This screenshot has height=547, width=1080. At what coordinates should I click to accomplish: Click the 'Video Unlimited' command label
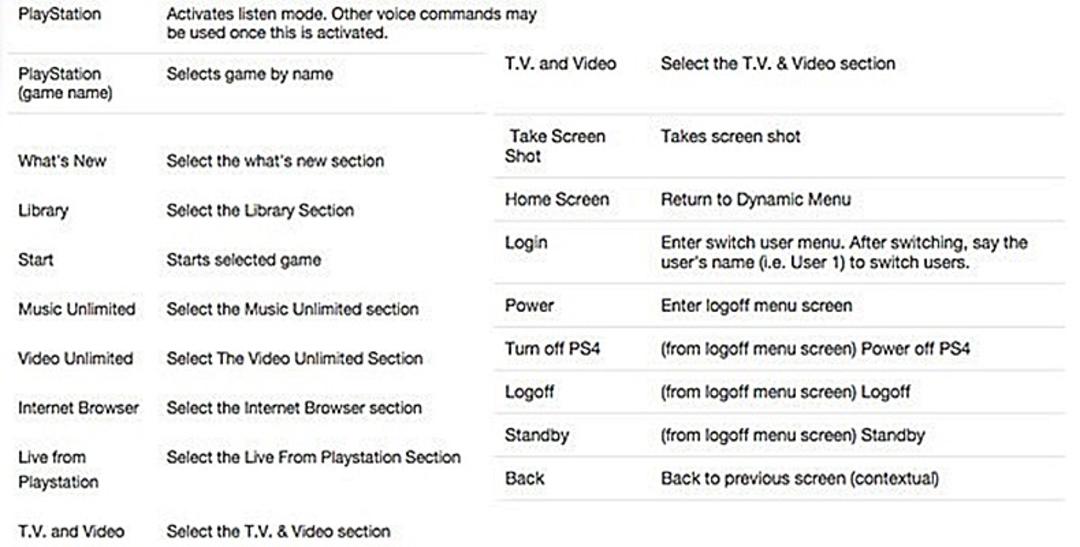tap(75, 359)
